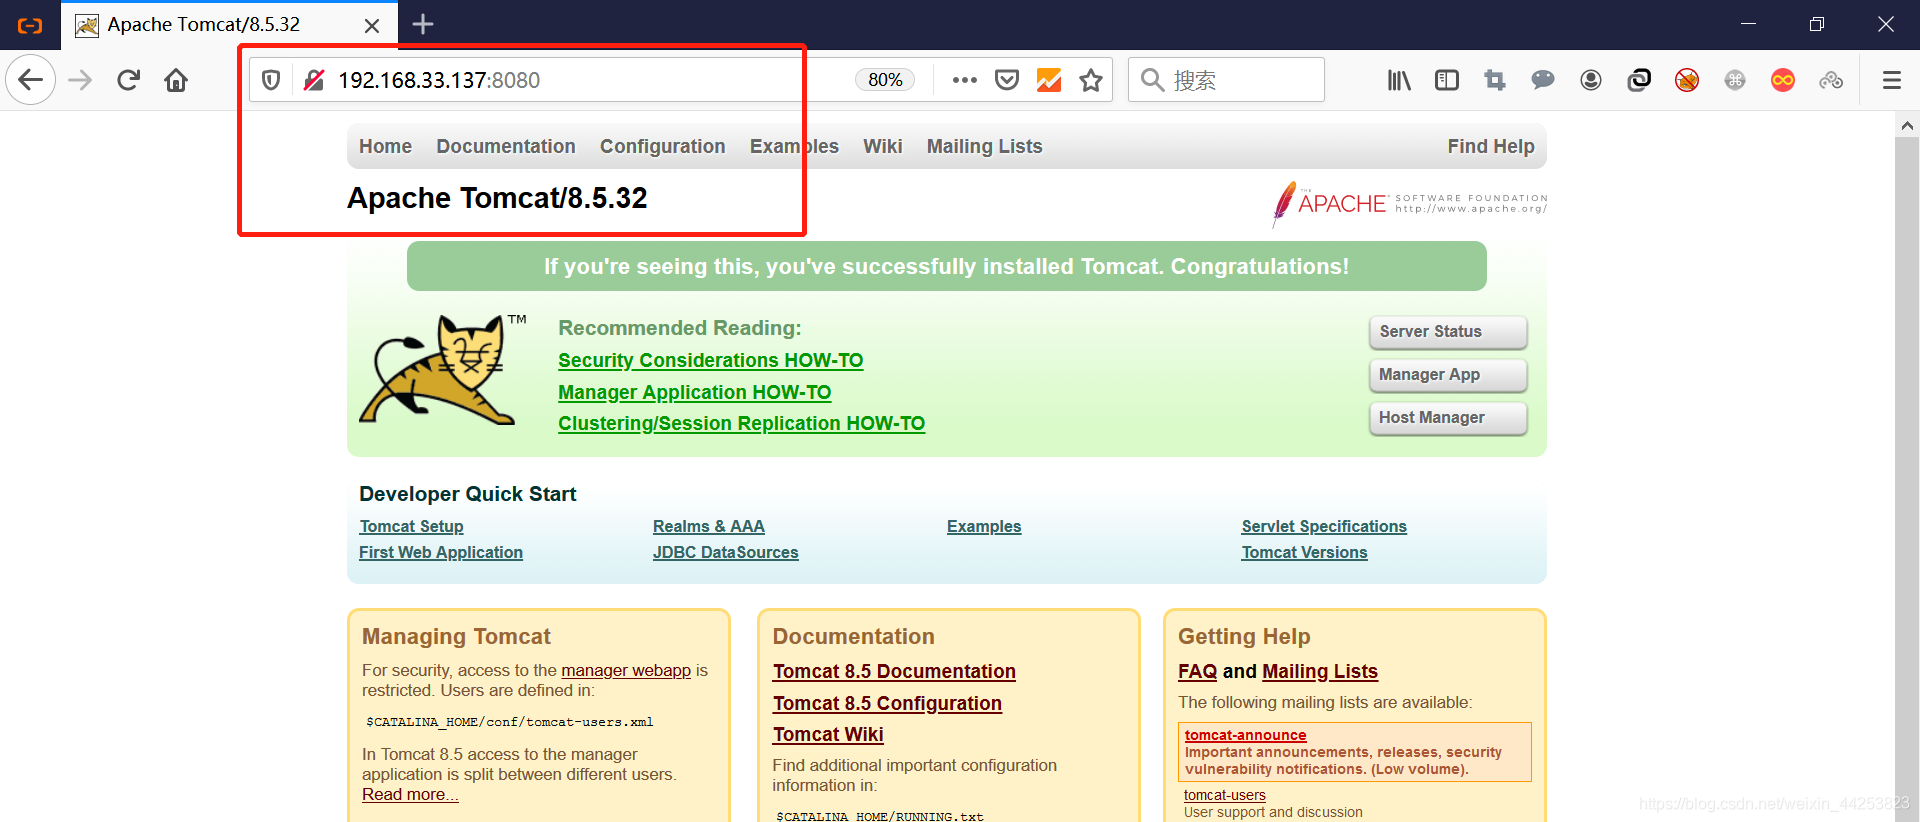Open the Examples link under Developer Quick Start
The image size is (1920, 822).
984,526
